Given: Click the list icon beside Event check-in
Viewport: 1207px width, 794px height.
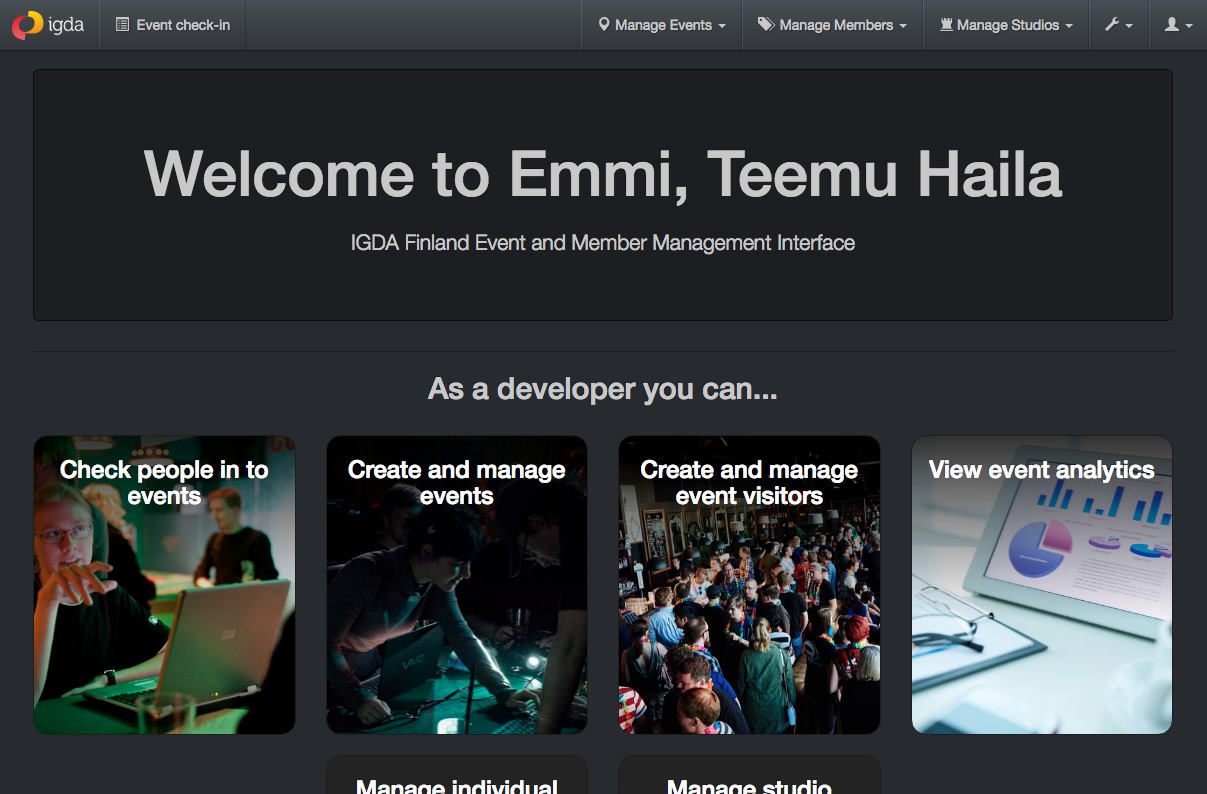Looking at the screenshot, I should pos(122,25).
